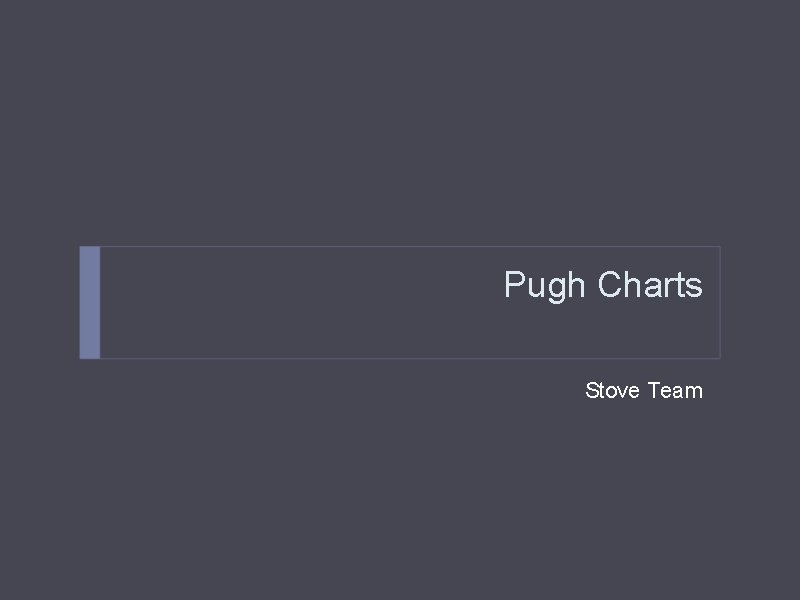800x600 pixels.
Task: Click blank area left of 'Pugh Charts' text
Action: pos(300,286)
